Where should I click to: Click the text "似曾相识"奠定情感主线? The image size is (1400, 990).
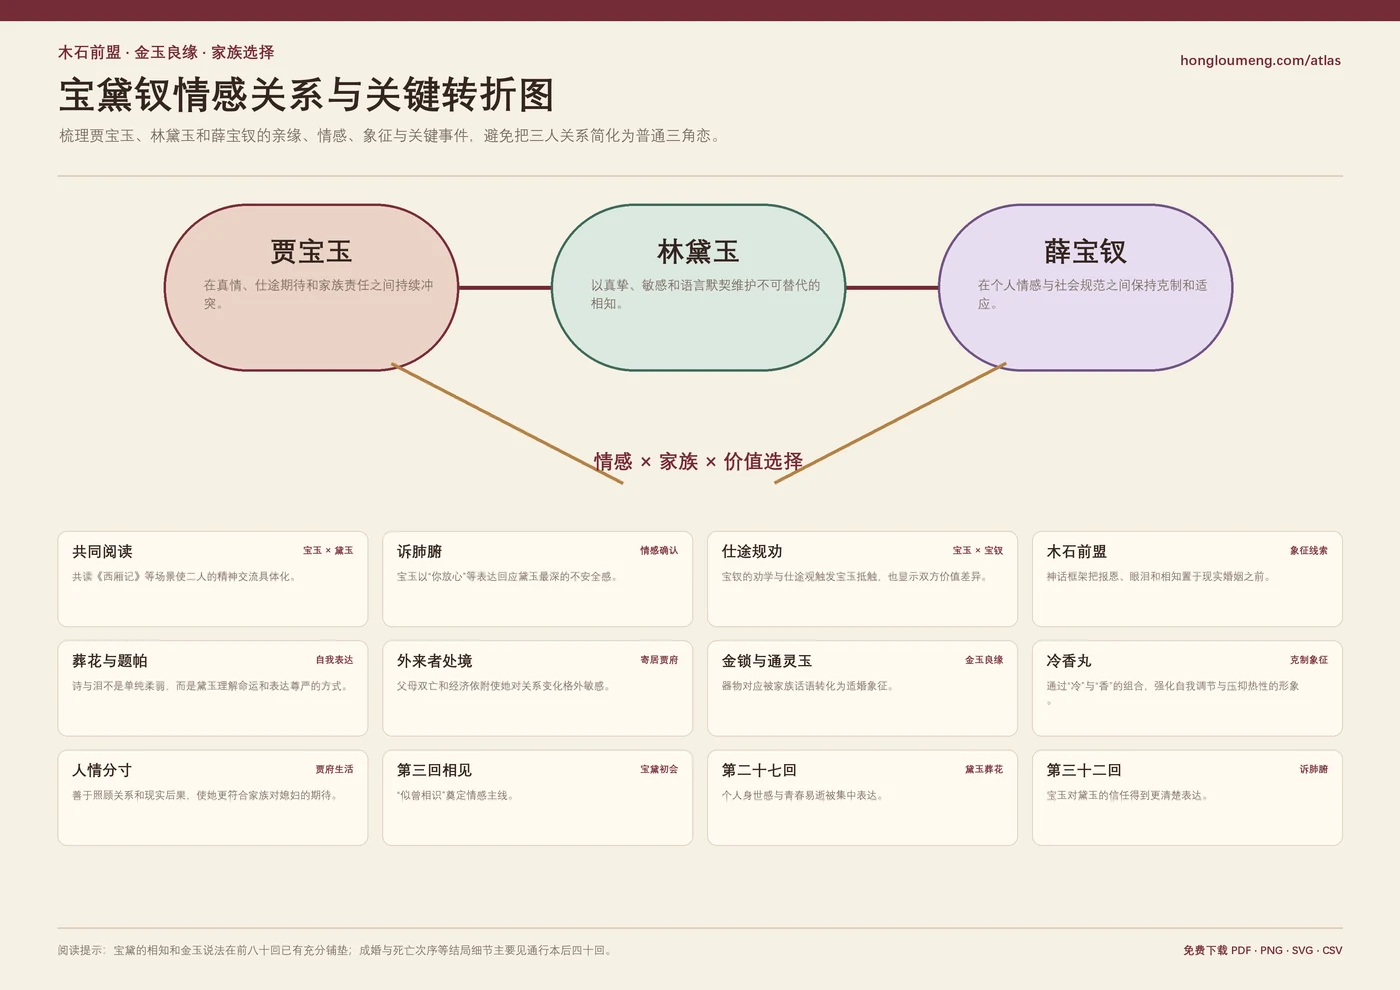tap(456, 796)
